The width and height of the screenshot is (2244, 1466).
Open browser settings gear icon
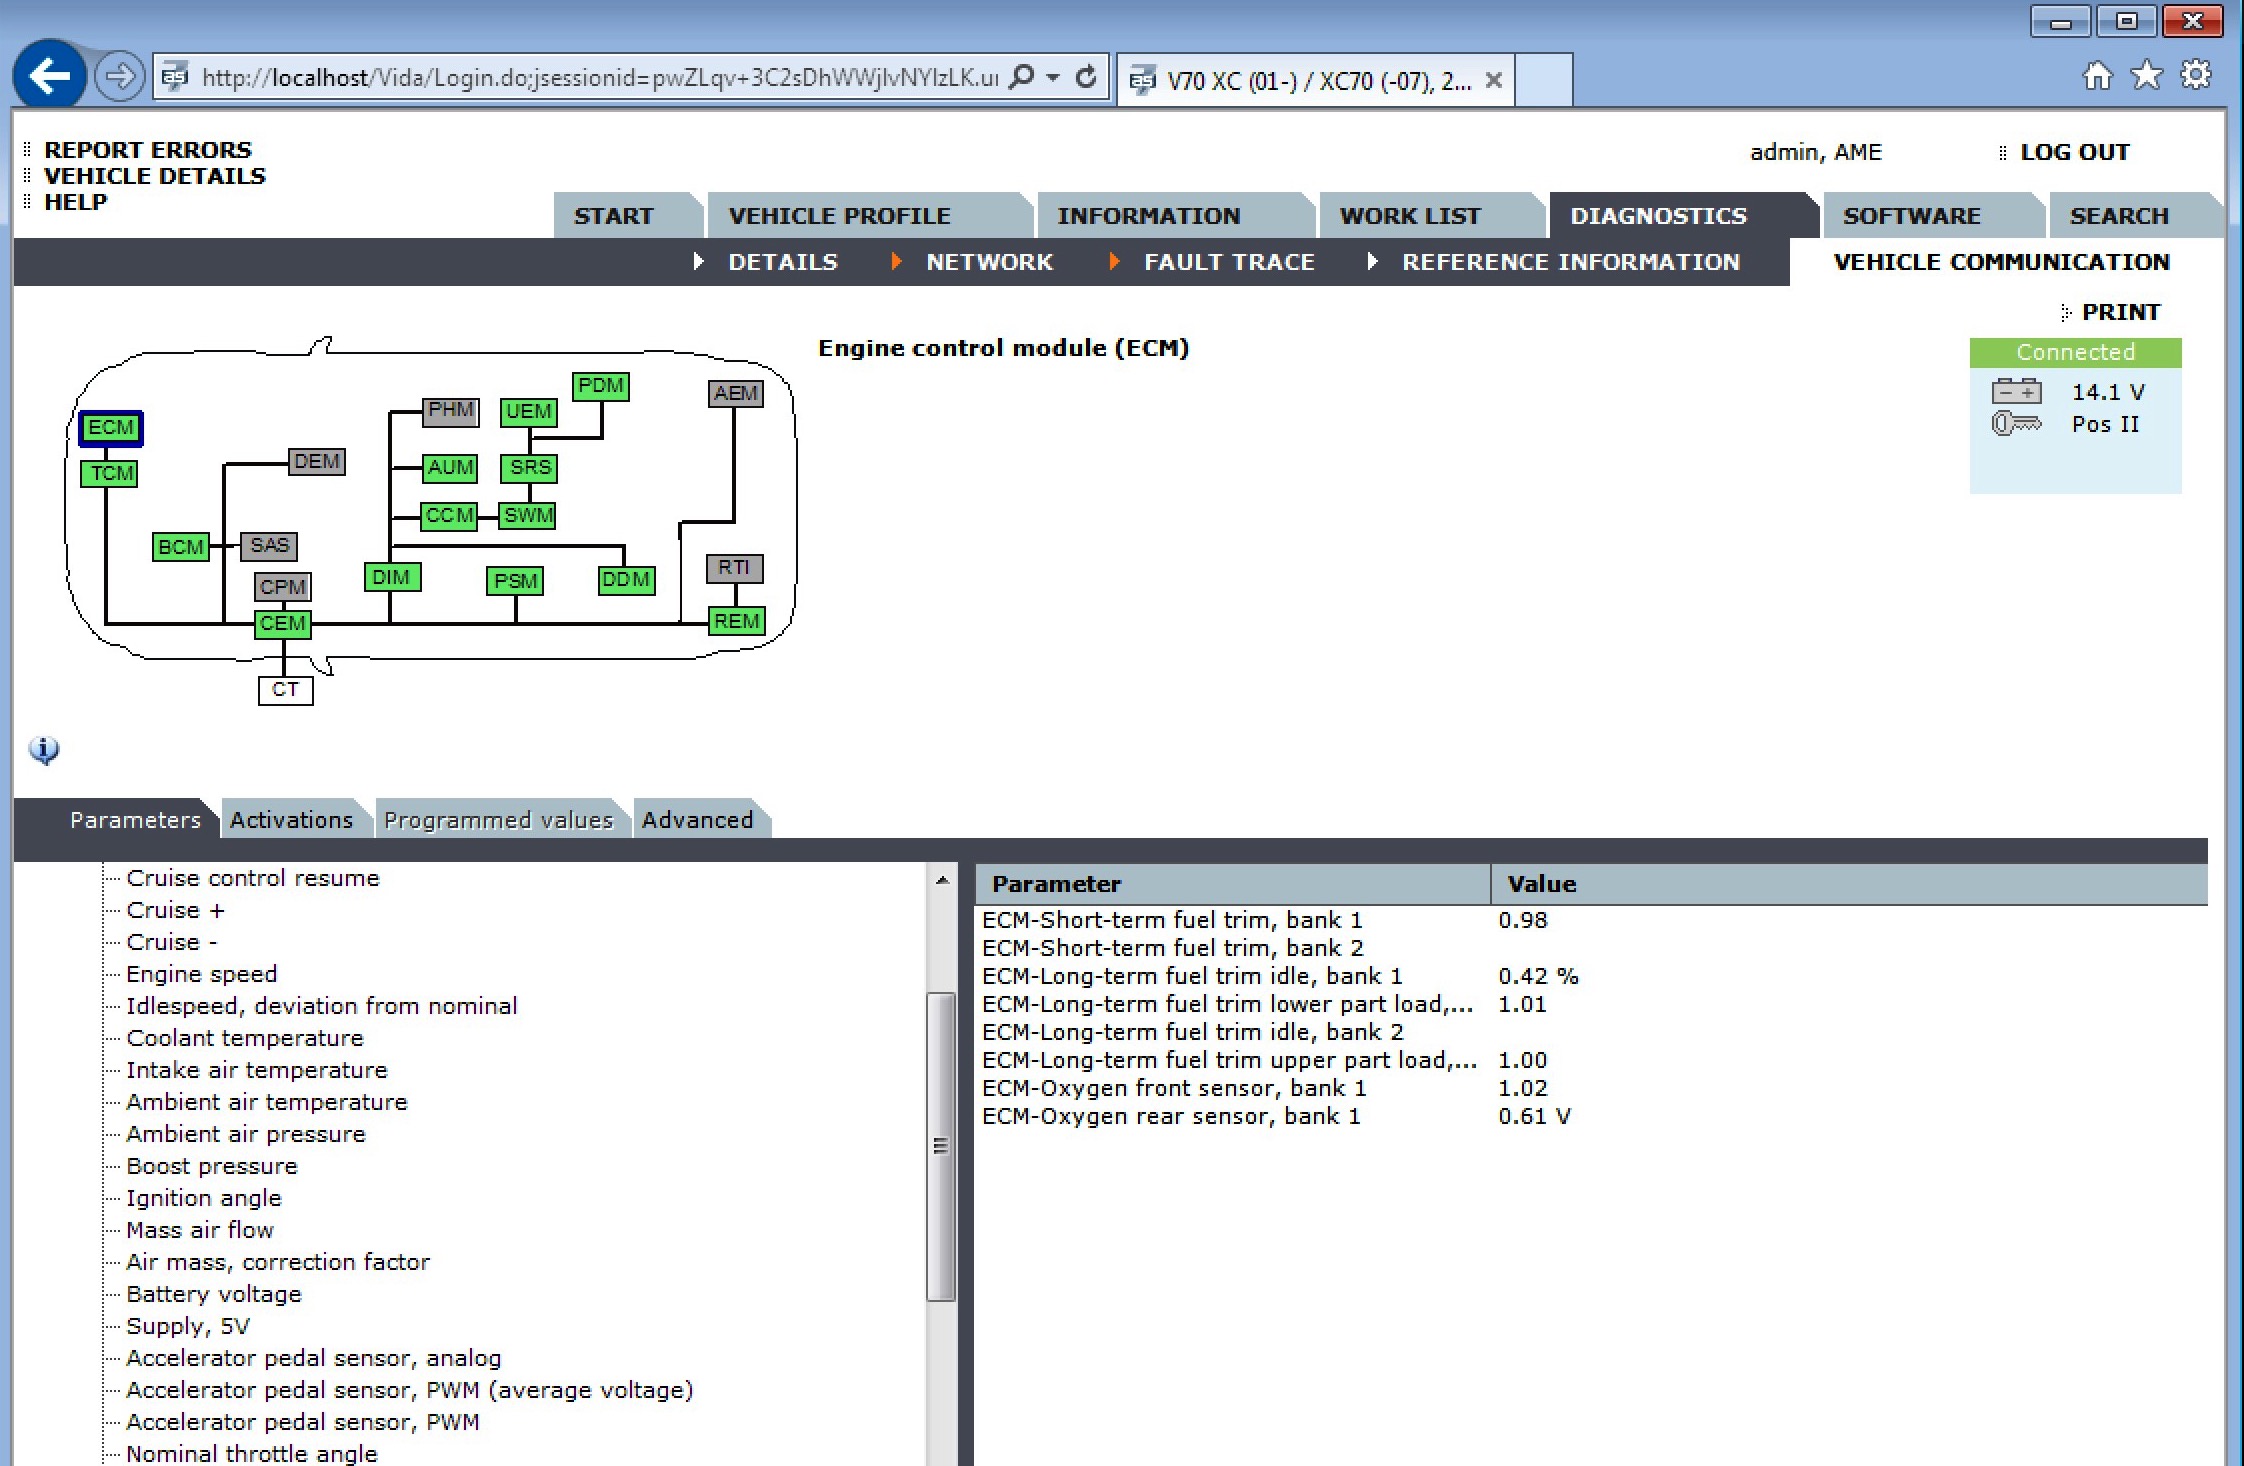[2195, 75]
